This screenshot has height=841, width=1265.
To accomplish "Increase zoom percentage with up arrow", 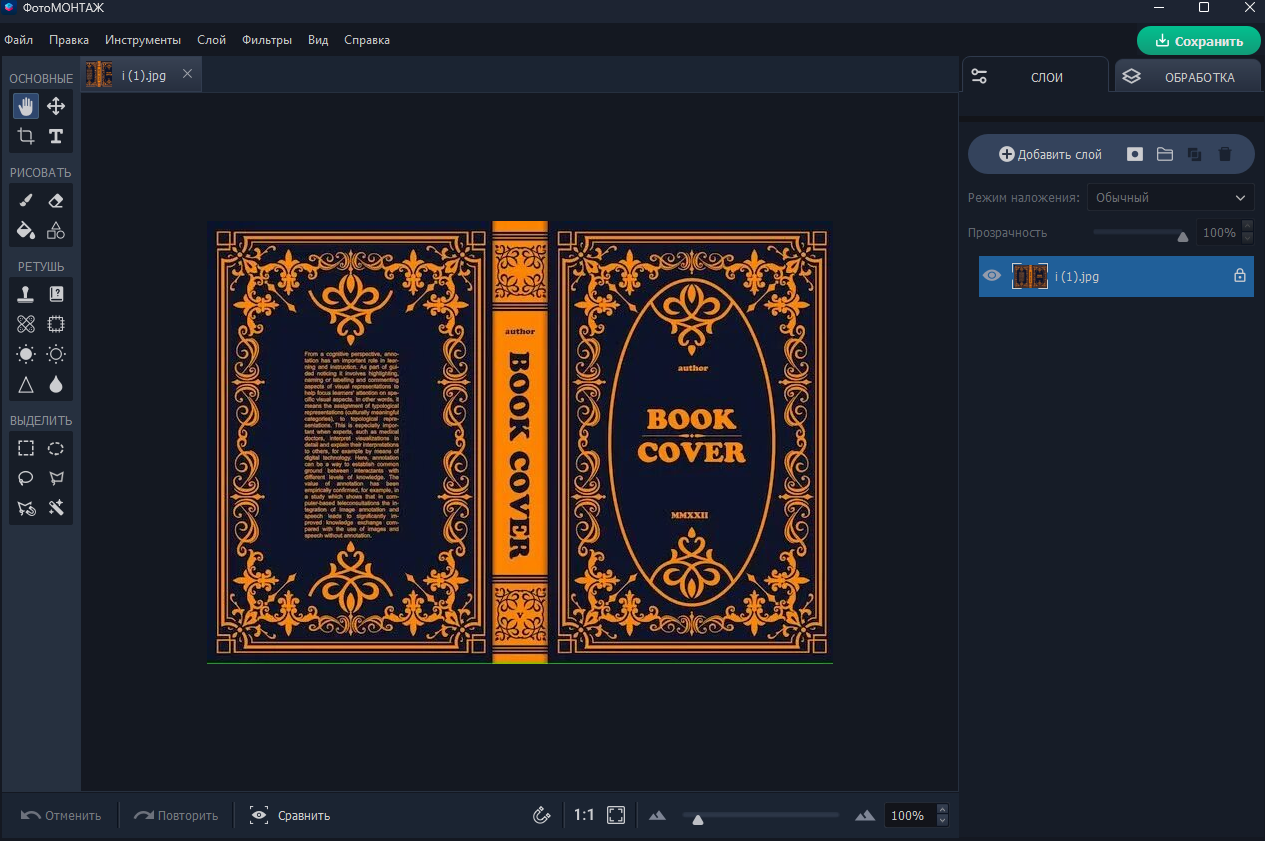I will [942, 809].
